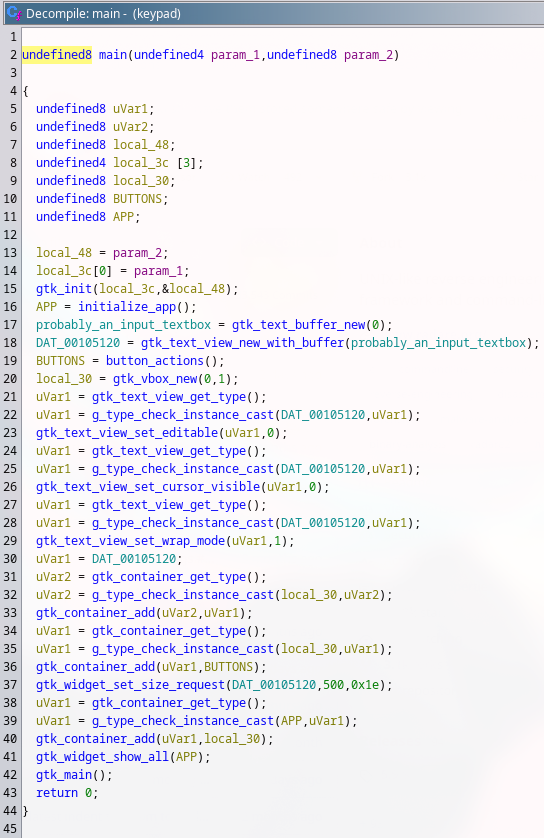Open the initialize_app function call
The width and height of the screenshot is (544, 838).
click(x=127, y=307)
